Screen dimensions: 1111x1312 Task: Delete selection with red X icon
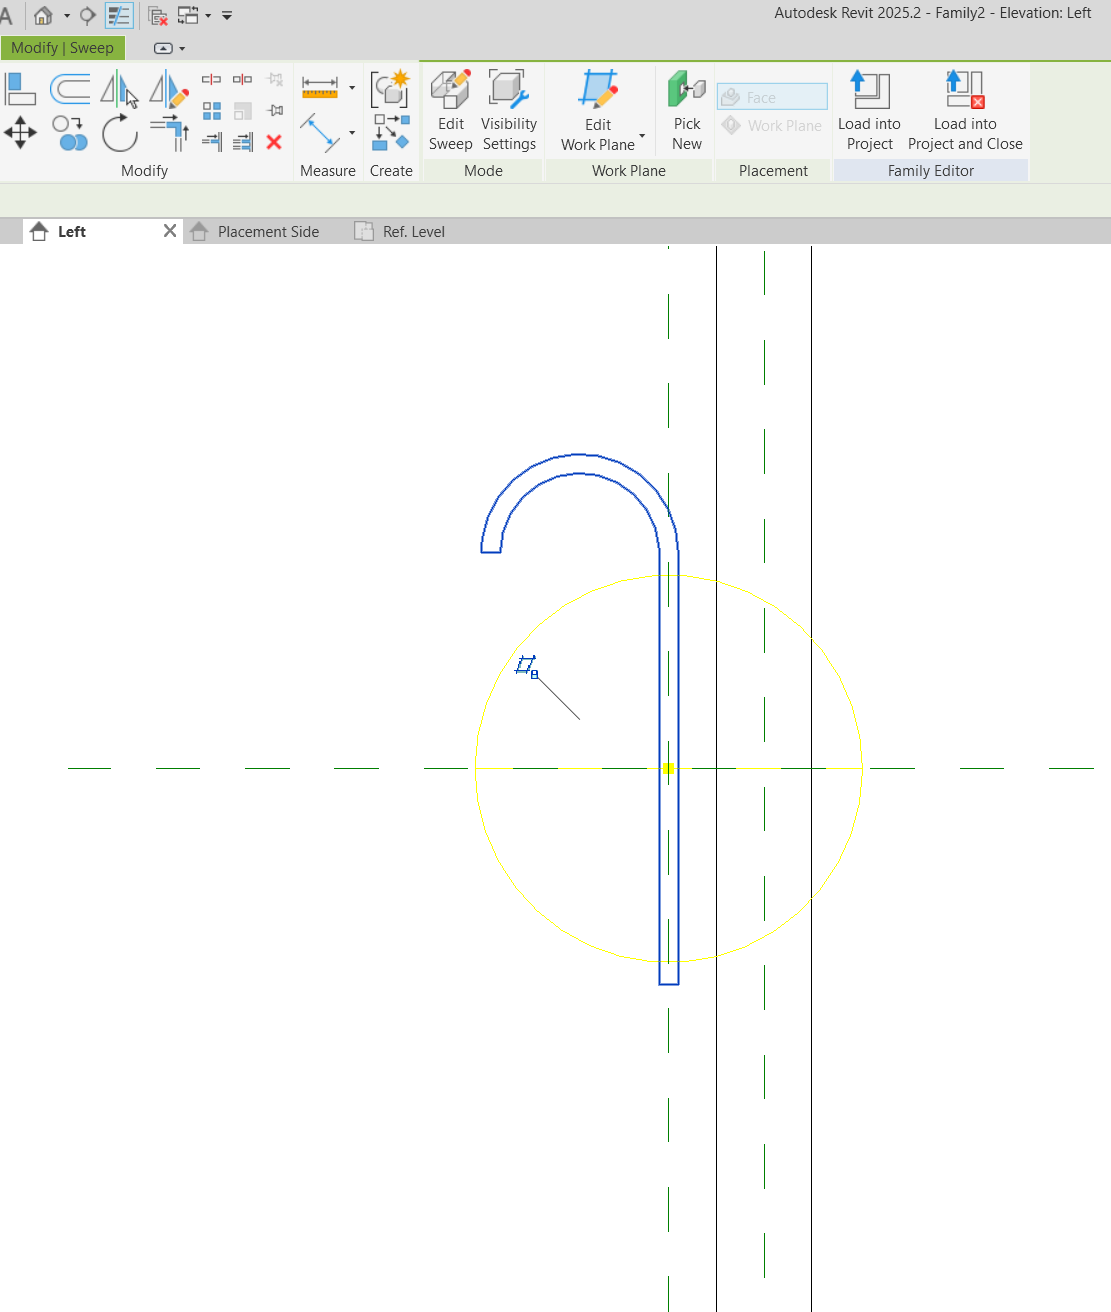tap(274, 142)
